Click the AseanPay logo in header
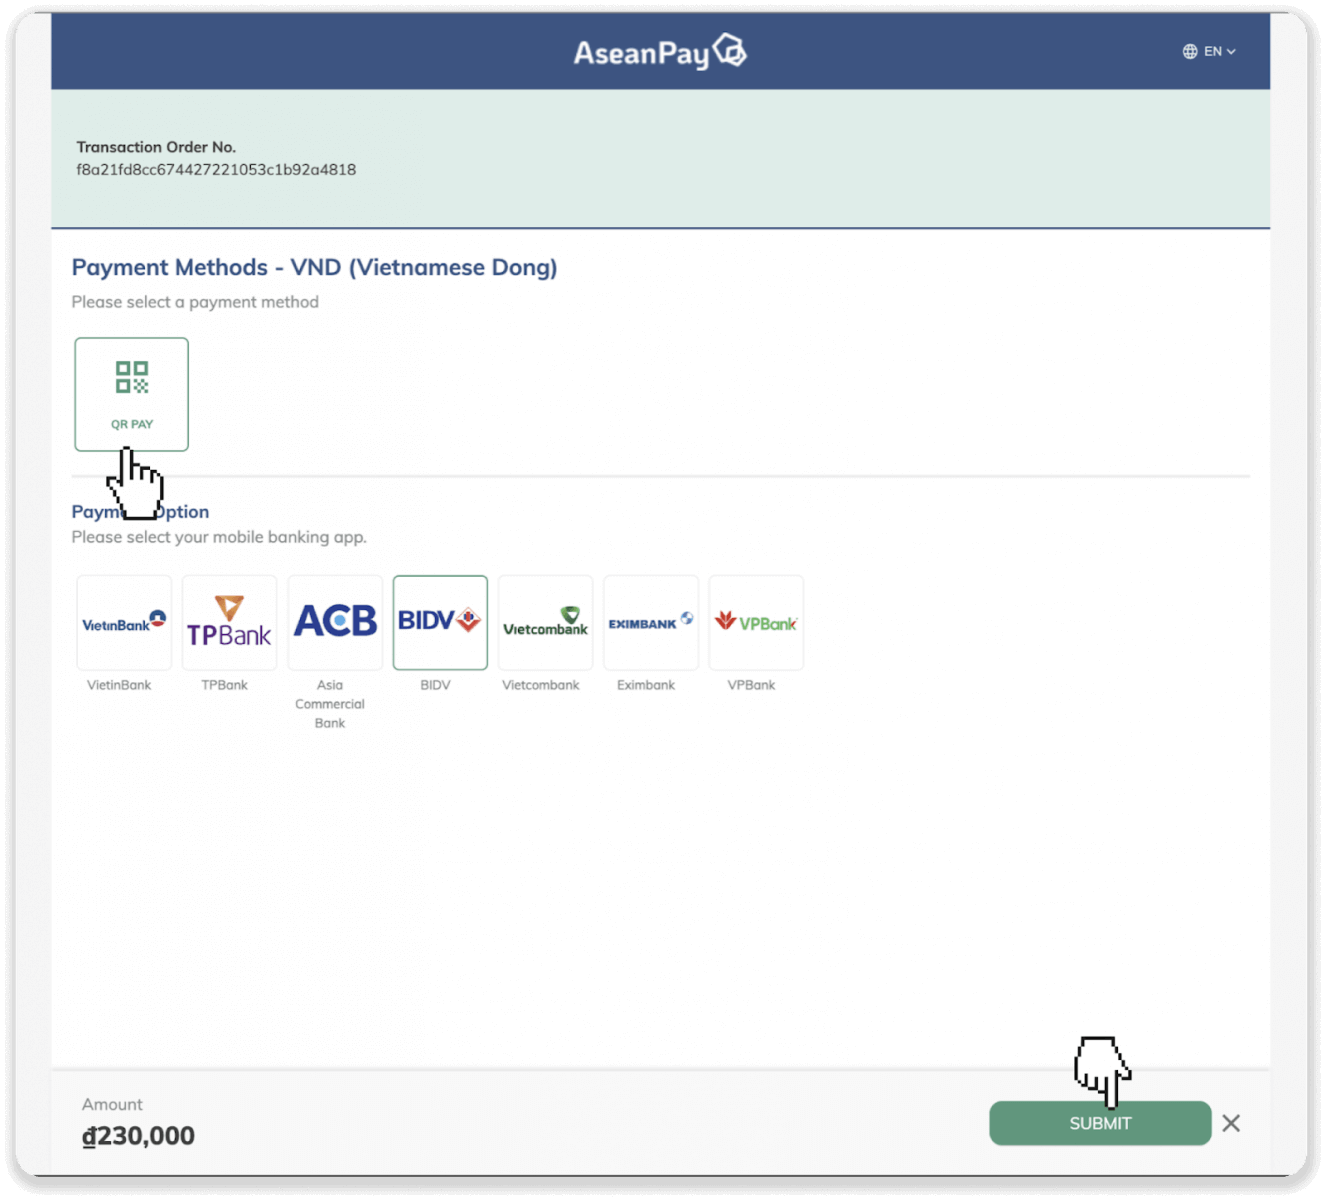 click(x=660, y=52)
